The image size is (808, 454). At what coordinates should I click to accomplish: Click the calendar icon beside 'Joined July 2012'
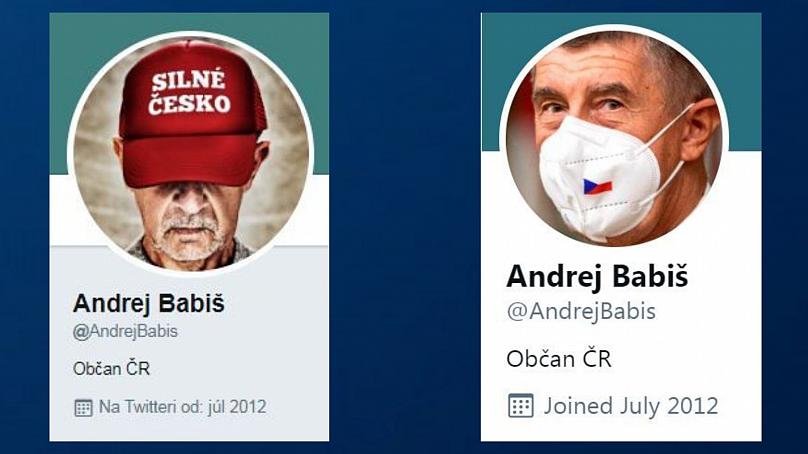pos(520,405)
